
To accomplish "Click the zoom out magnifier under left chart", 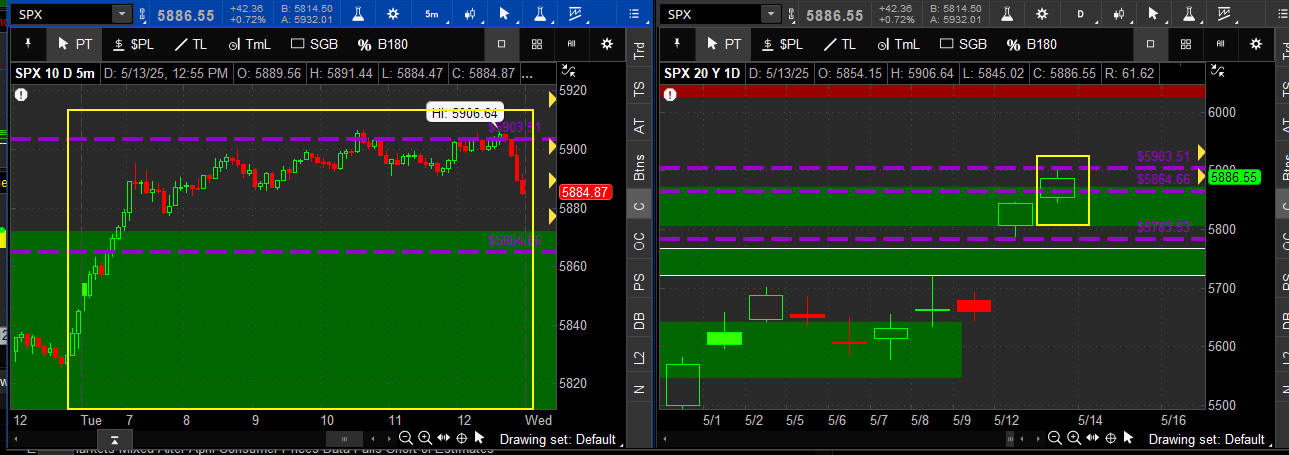I will click(406, 438).
